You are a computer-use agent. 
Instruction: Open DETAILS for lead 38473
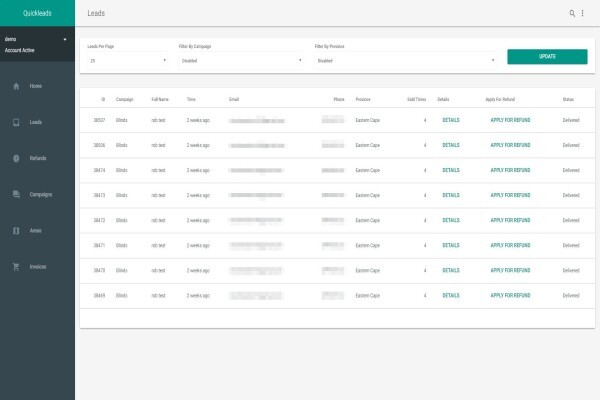pos(451,195)
